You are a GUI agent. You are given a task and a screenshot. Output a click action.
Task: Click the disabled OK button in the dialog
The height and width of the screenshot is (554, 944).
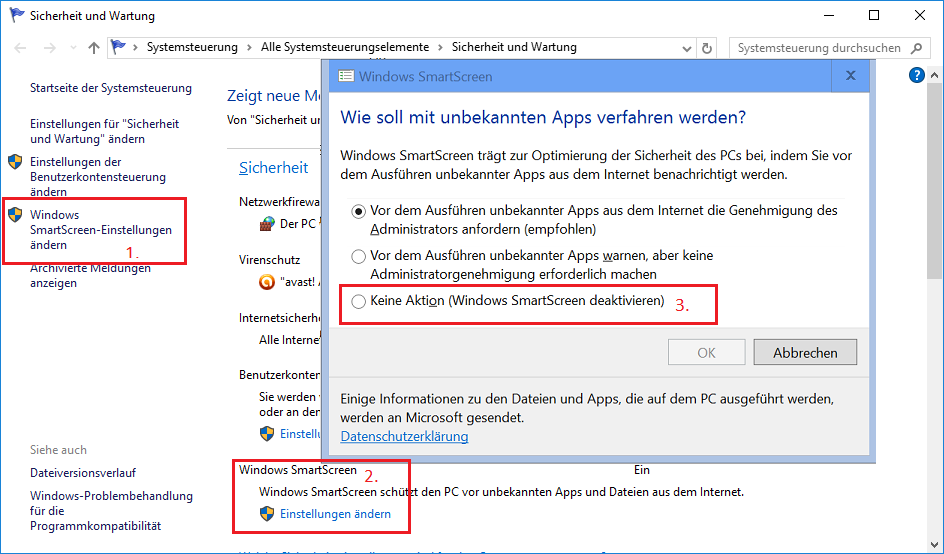(706, 352)
